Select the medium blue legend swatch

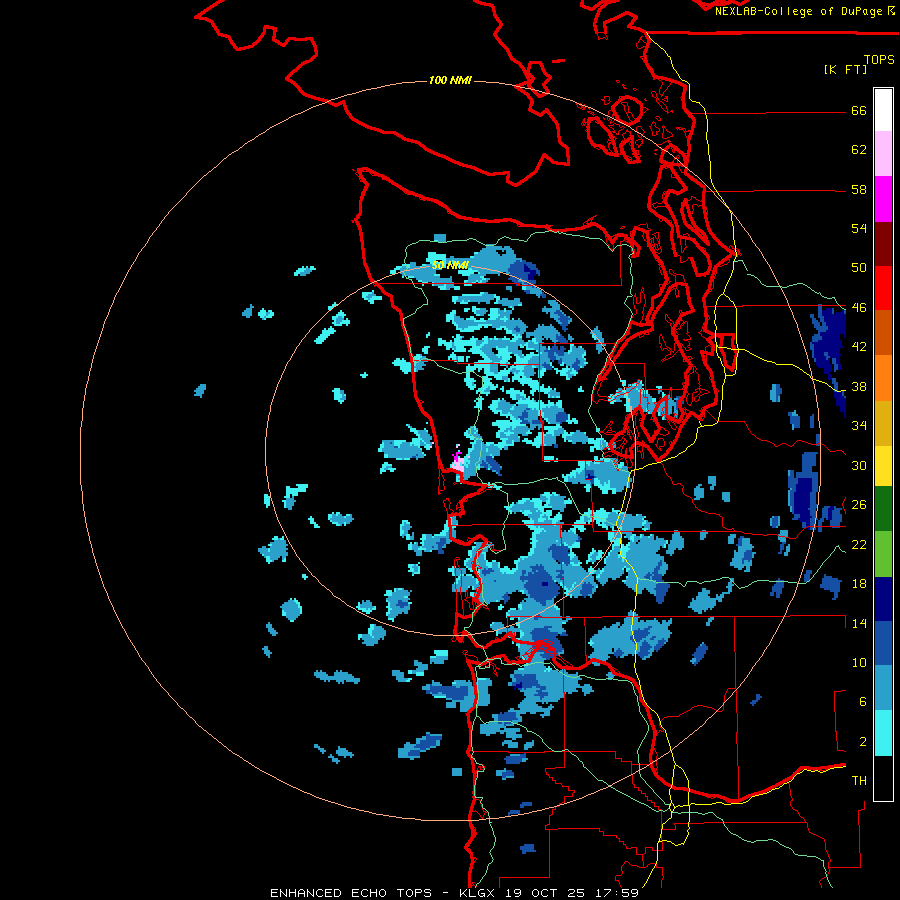883,643
